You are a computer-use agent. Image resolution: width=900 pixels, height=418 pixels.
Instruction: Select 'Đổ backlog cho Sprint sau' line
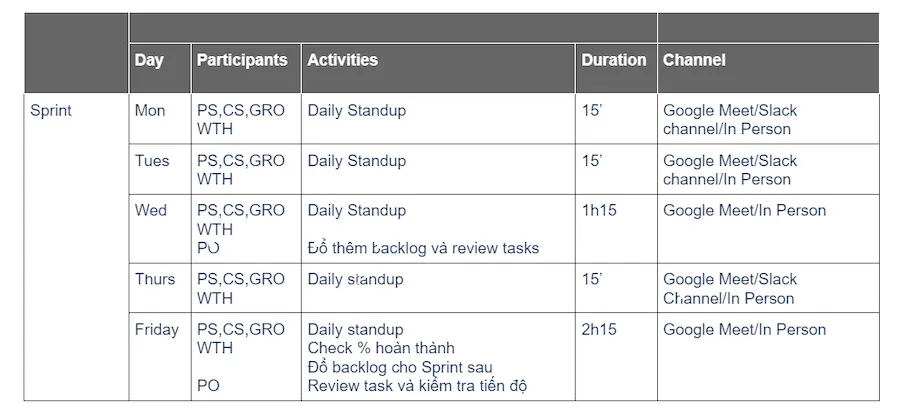(x=400, y=367)
